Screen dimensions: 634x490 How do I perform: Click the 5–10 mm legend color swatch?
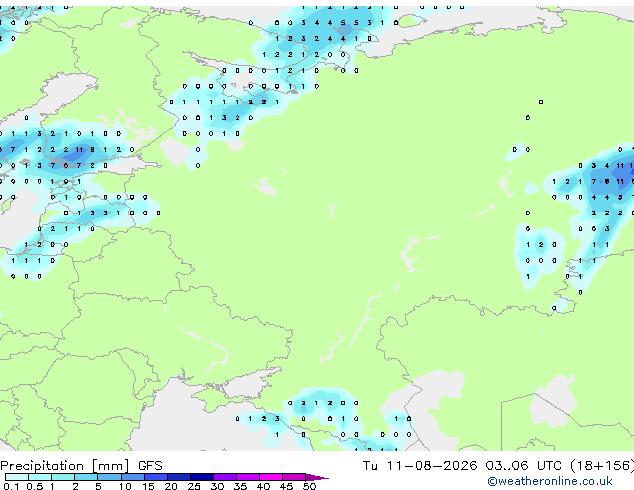click(109, 477)
